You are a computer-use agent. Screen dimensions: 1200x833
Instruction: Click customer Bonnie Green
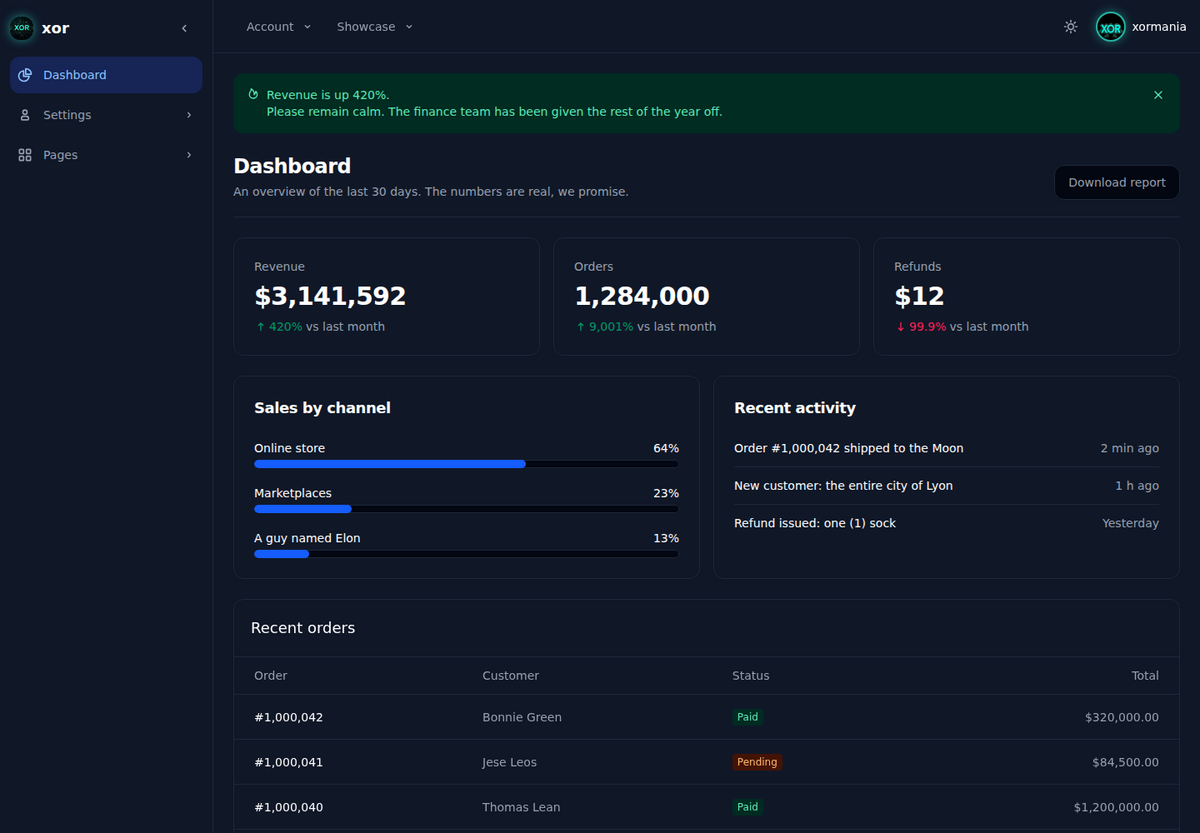tap(522, 717)
